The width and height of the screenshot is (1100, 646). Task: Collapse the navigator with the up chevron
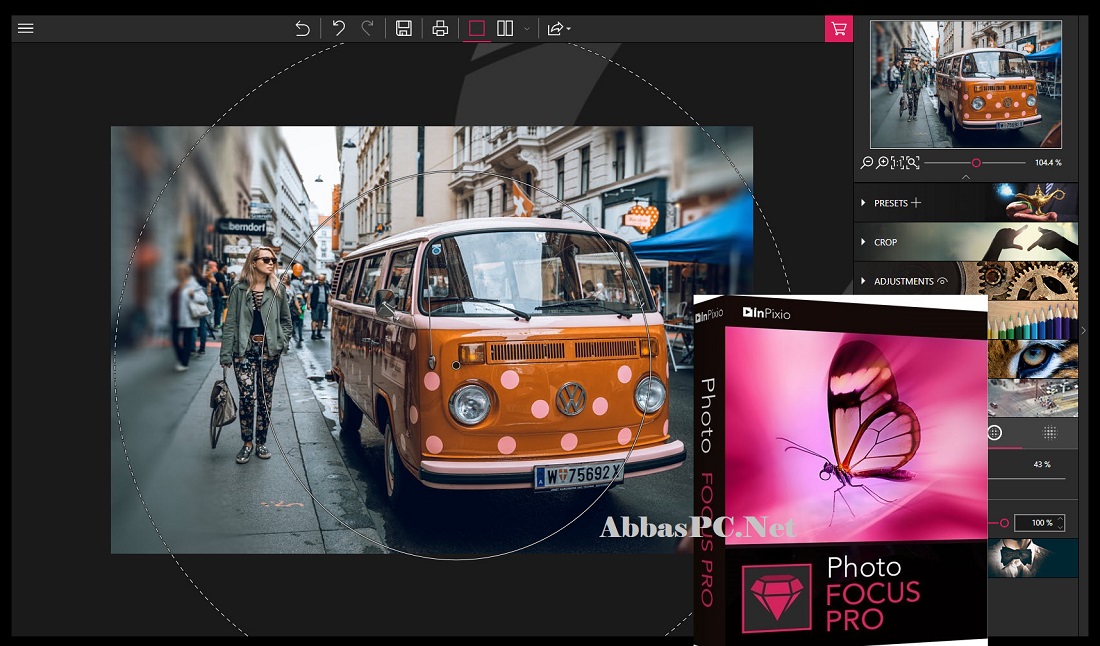click(965, 177)
